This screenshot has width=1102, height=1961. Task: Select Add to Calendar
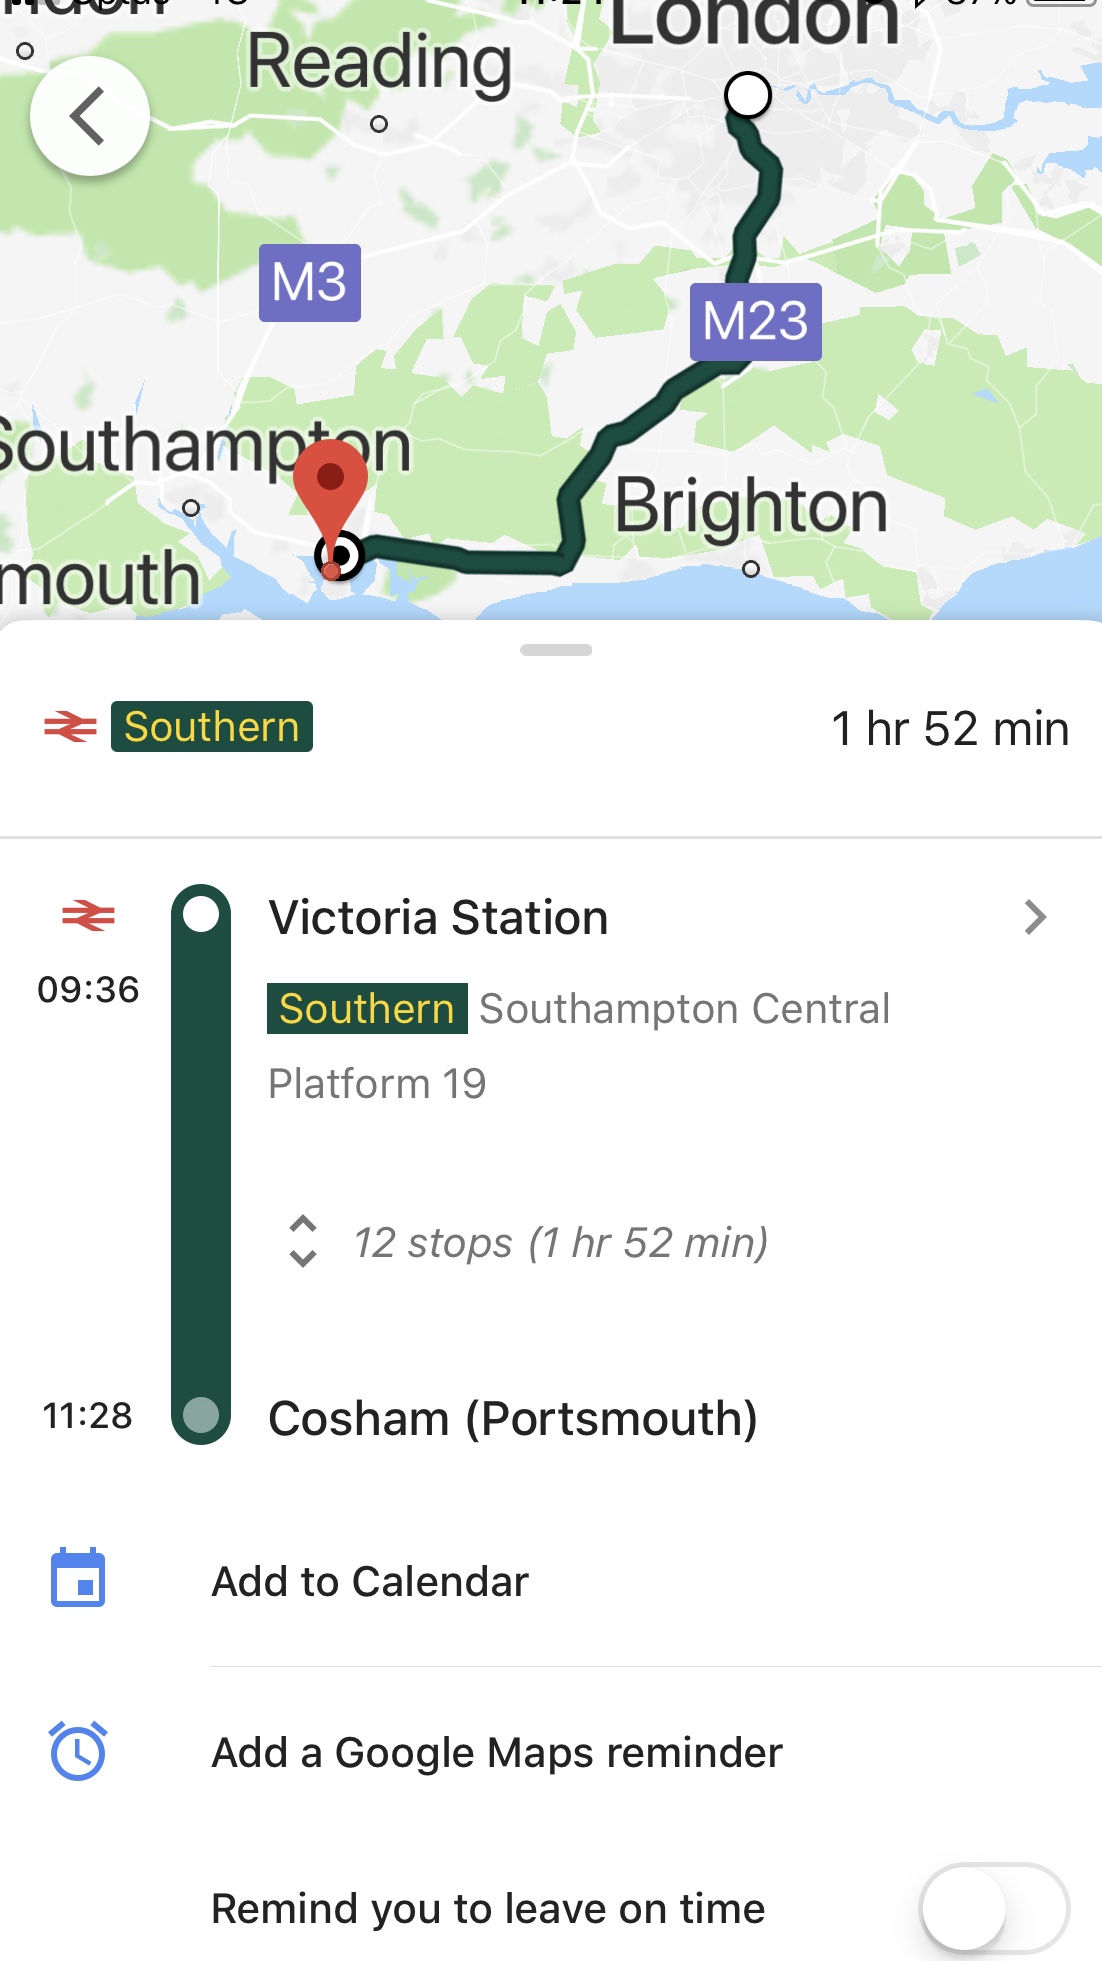coord(370,1581)
